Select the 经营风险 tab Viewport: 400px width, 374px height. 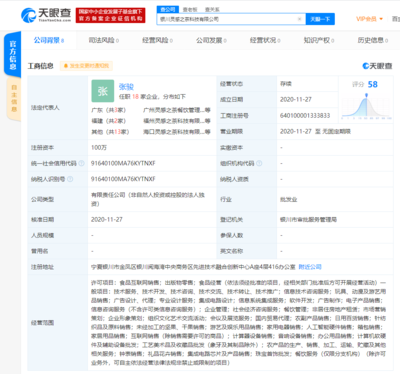tap(157, 40)
